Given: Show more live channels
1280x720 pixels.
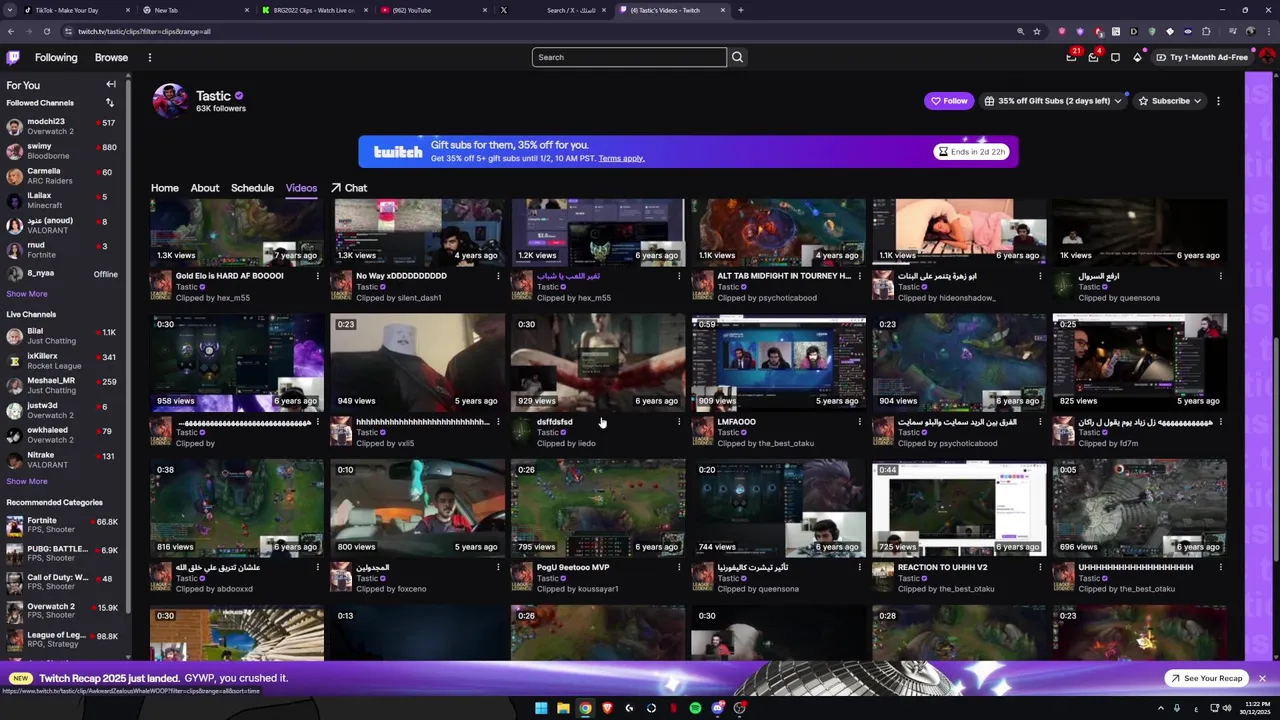Looking at the screenshot, I should click(x=27, y=481).
